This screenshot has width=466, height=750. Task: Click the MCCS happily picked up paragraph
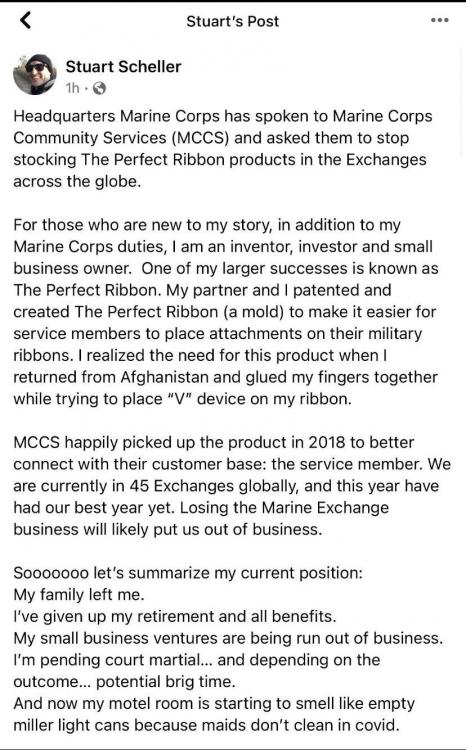(x=232, y=485)
